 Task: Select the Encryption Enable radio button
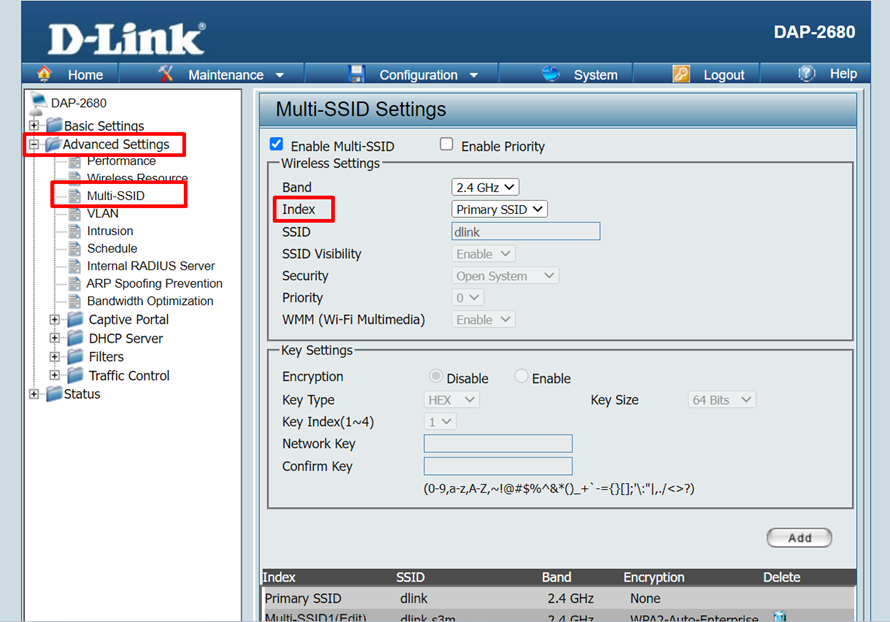pyautogui.click(x=521, y=376)
